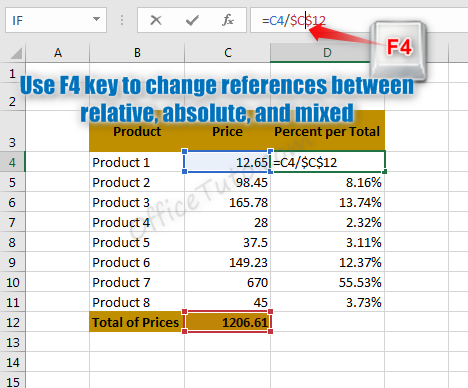
Task: Select the Product 7 cell
Action: [x=137, y=282]
